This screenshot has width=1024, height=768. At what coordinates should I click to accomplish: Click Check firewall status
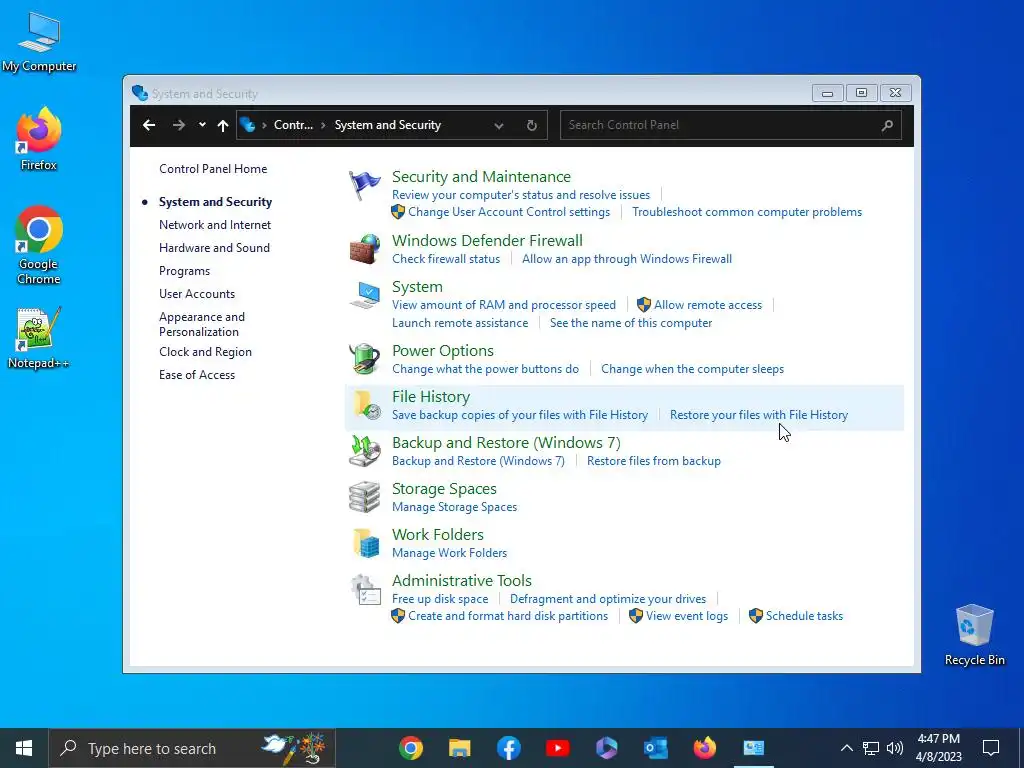pyautogui.click(x=445, y=259)
